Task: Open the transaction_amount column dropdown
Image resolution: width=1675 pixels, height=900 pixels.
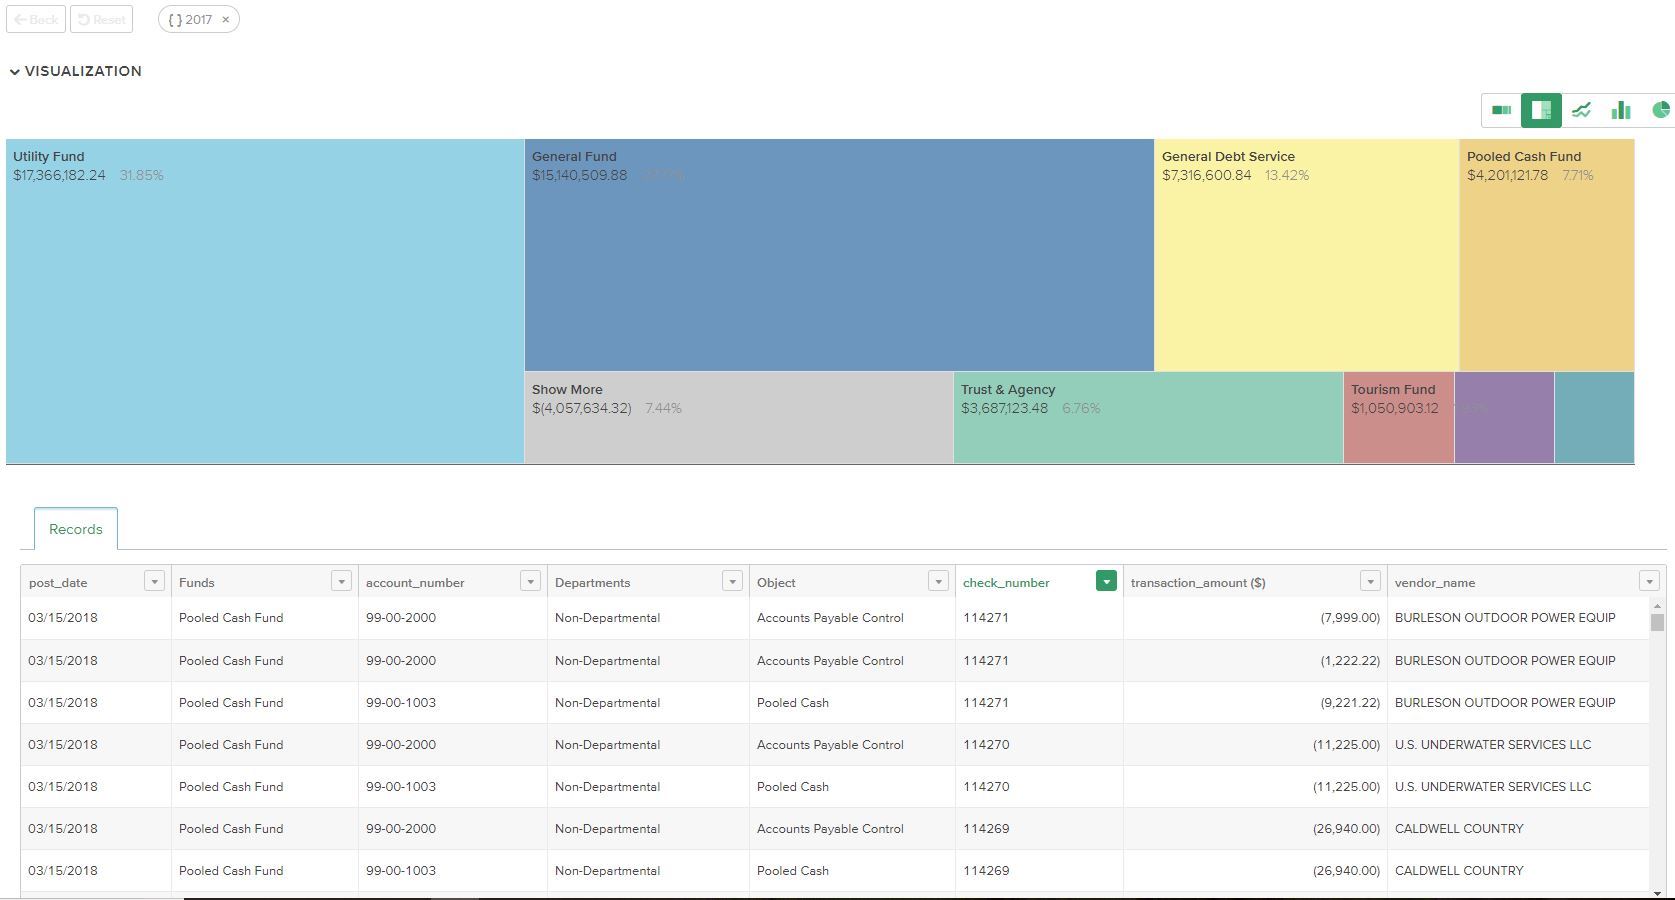Action: [x=1370, y=581]
